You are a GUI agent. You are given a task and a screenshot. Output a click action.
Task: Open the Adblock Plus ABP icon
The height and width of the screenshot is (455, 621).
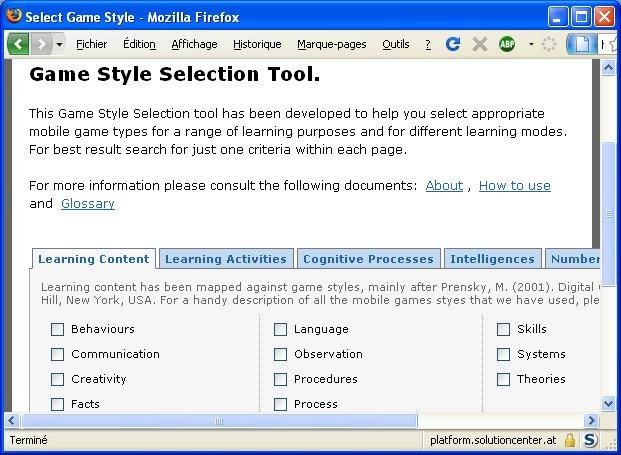[x=507, y=44]
